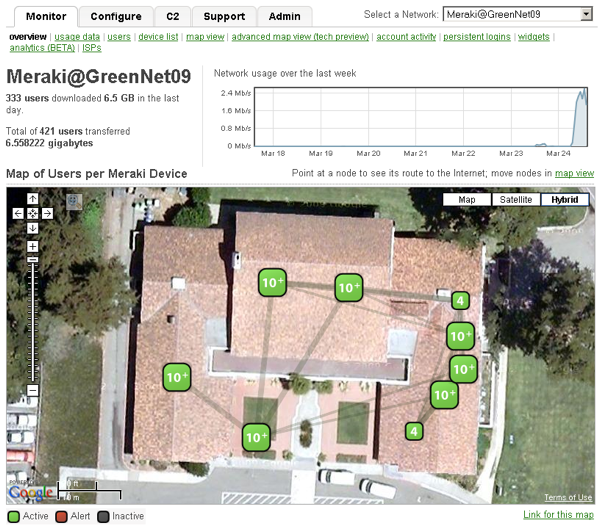Click the red Alert legend swatch
Screen dimensions: 600x529
tap(61, 516)
